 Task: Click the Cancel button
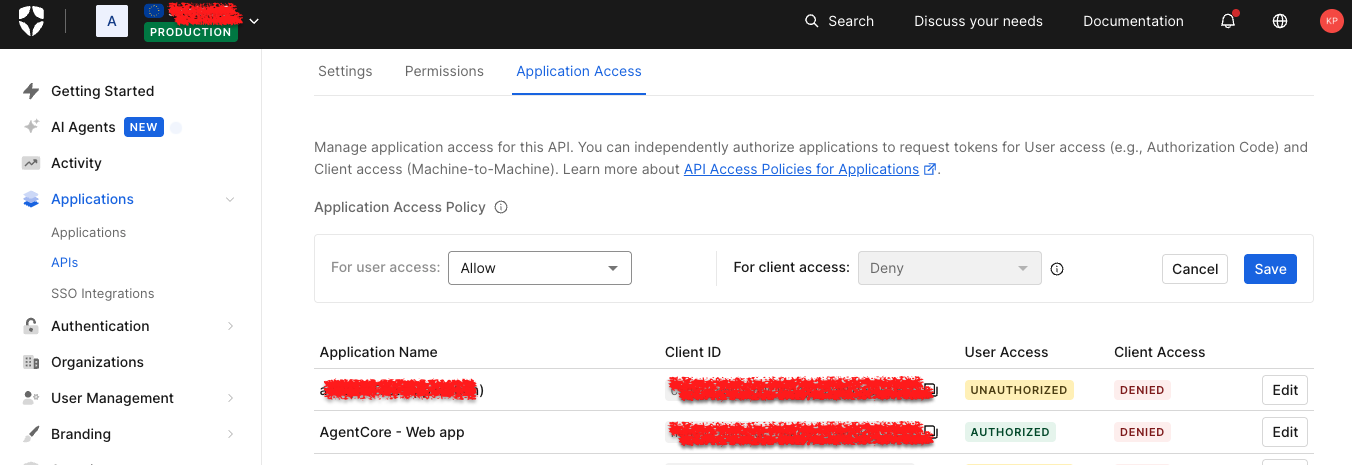[x=1195, y=269]
